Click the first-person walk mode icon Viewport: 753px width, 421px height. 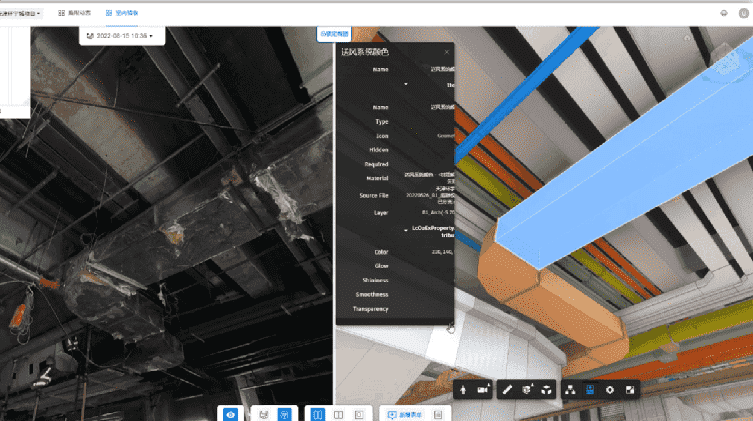click(x=465, y=389)
